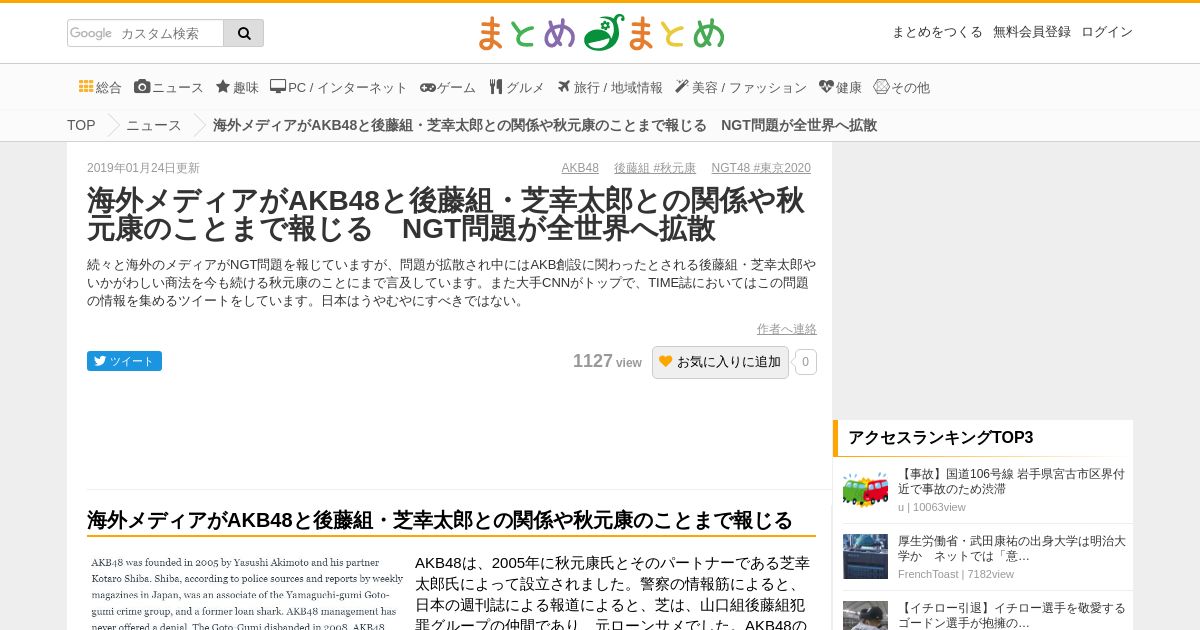This screenshot has height=630, width=1200.
Task: Click the article title breadcrumb
Action: pyautogui.click(x=545, y=125)
